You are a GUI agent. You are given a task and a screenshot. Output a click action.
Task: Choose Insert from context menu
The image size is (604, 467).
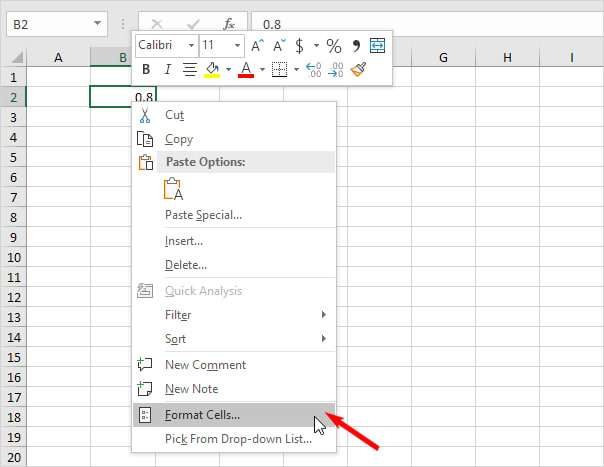click(234, 241)
